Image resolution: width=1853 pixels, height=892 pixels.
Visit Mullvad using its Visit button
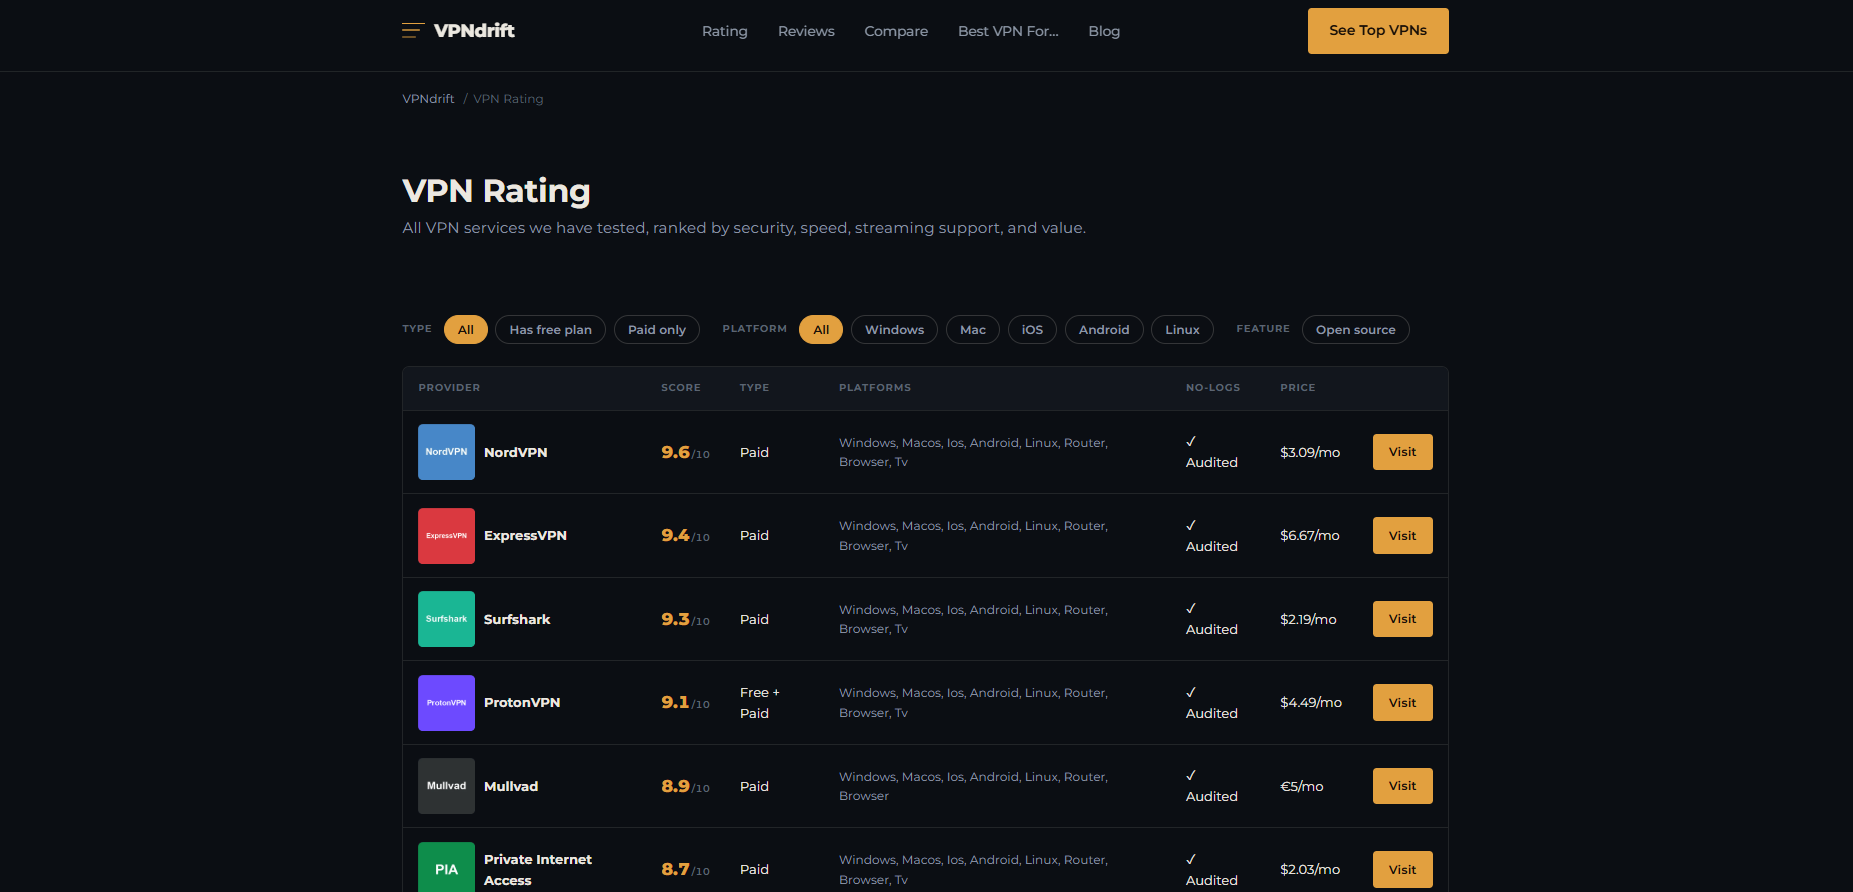pos(1402,786)
